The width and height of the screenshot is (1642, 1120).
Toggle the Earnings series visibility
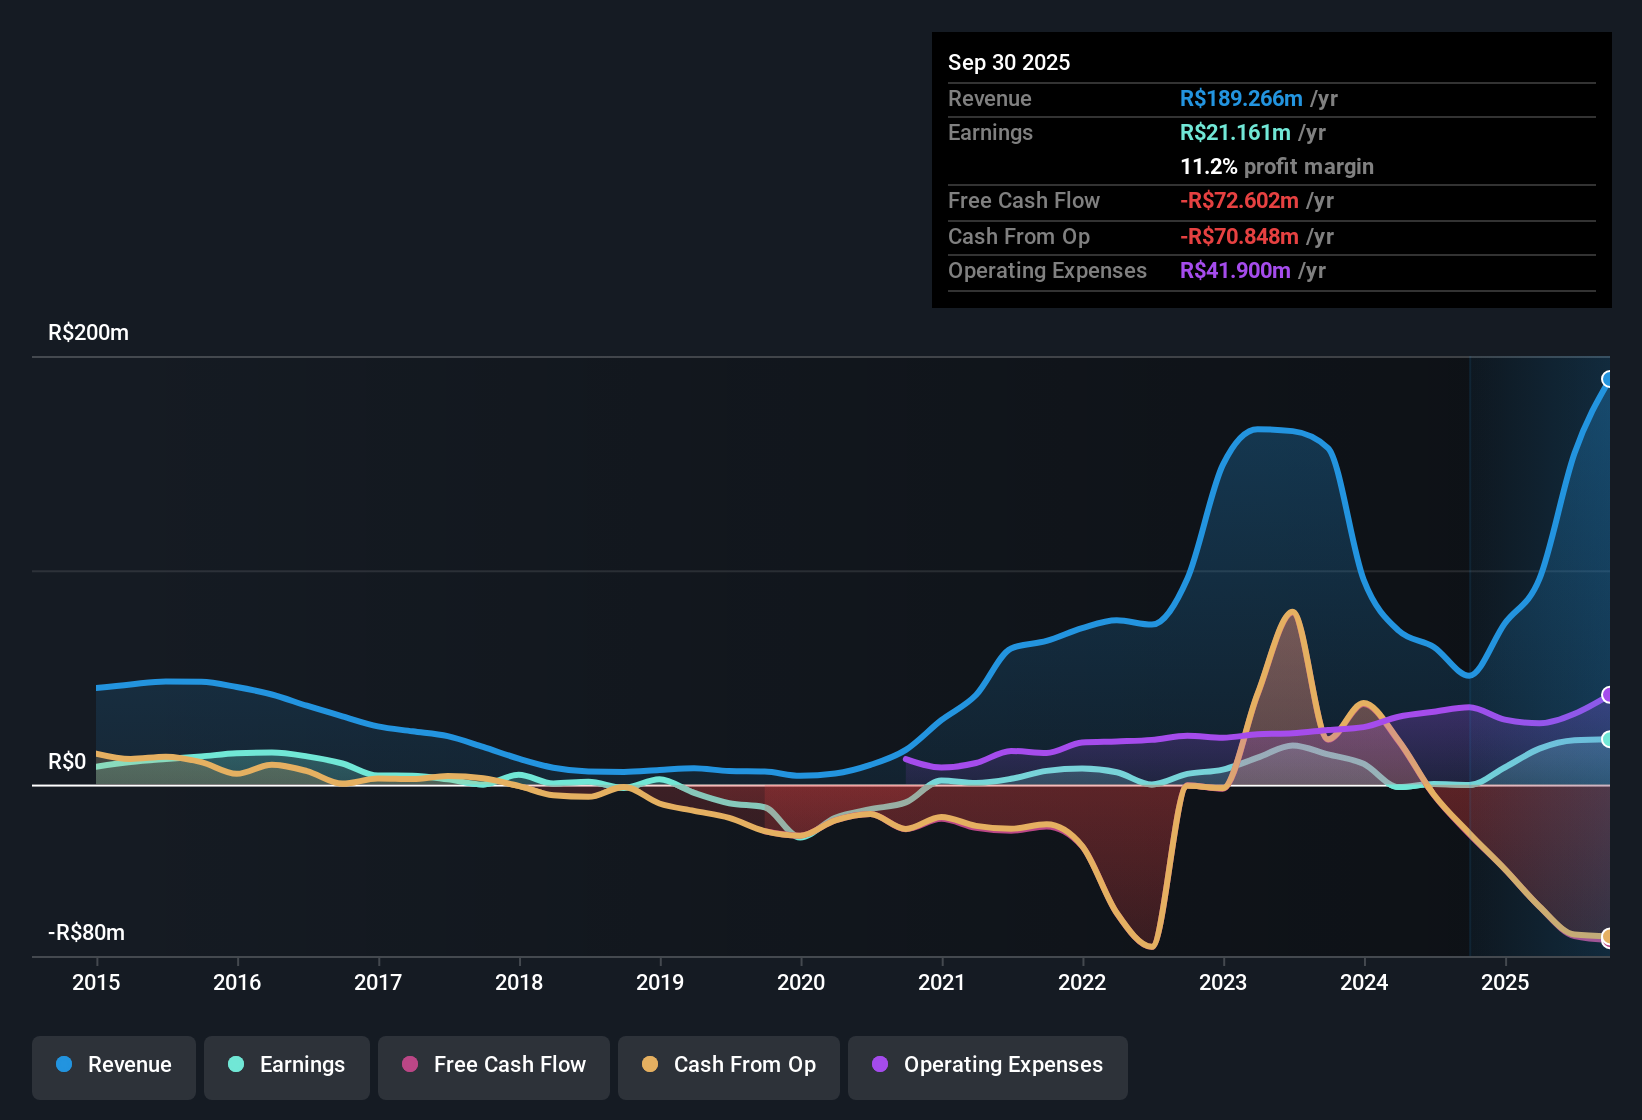[x=286, y=1065]
